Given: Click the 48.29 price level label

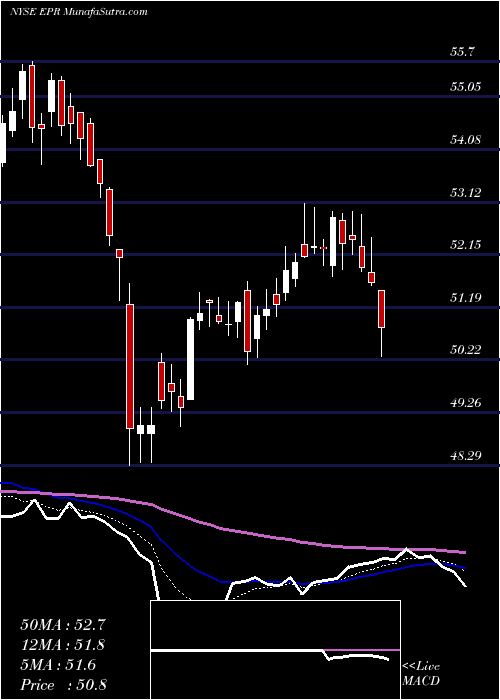Looking at the screenshot, I should (x=466, y=456).
